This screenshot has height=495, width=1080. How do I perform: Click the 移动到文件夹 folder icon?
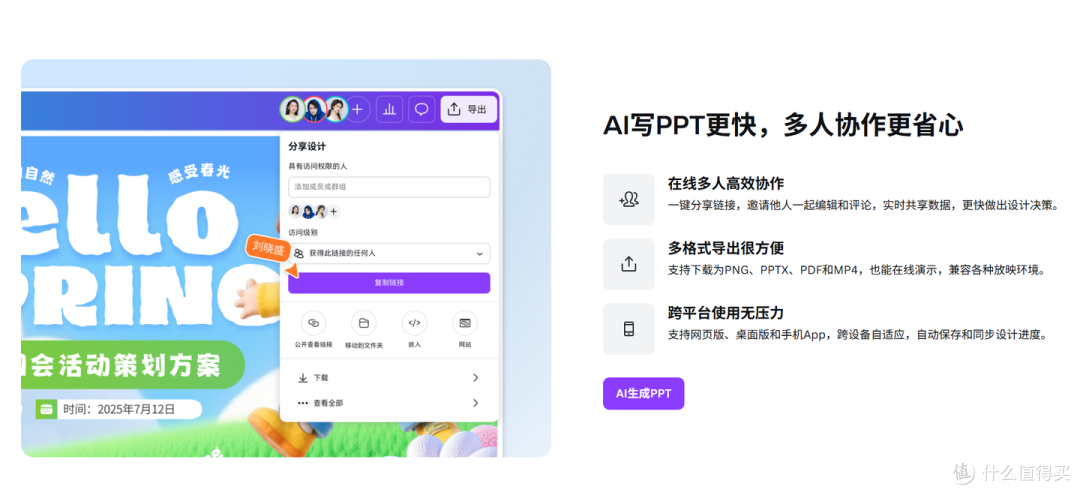click(364, 323)
